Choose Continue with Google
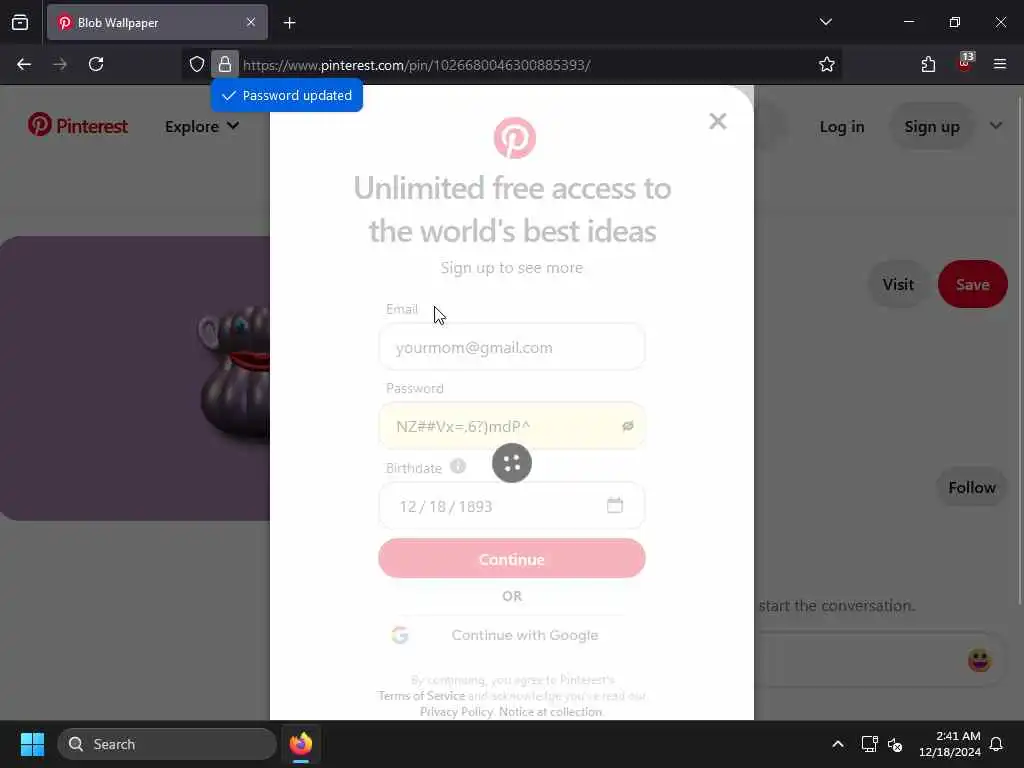This screenshot has width=1024, height=768. click(x=511, y=635)
